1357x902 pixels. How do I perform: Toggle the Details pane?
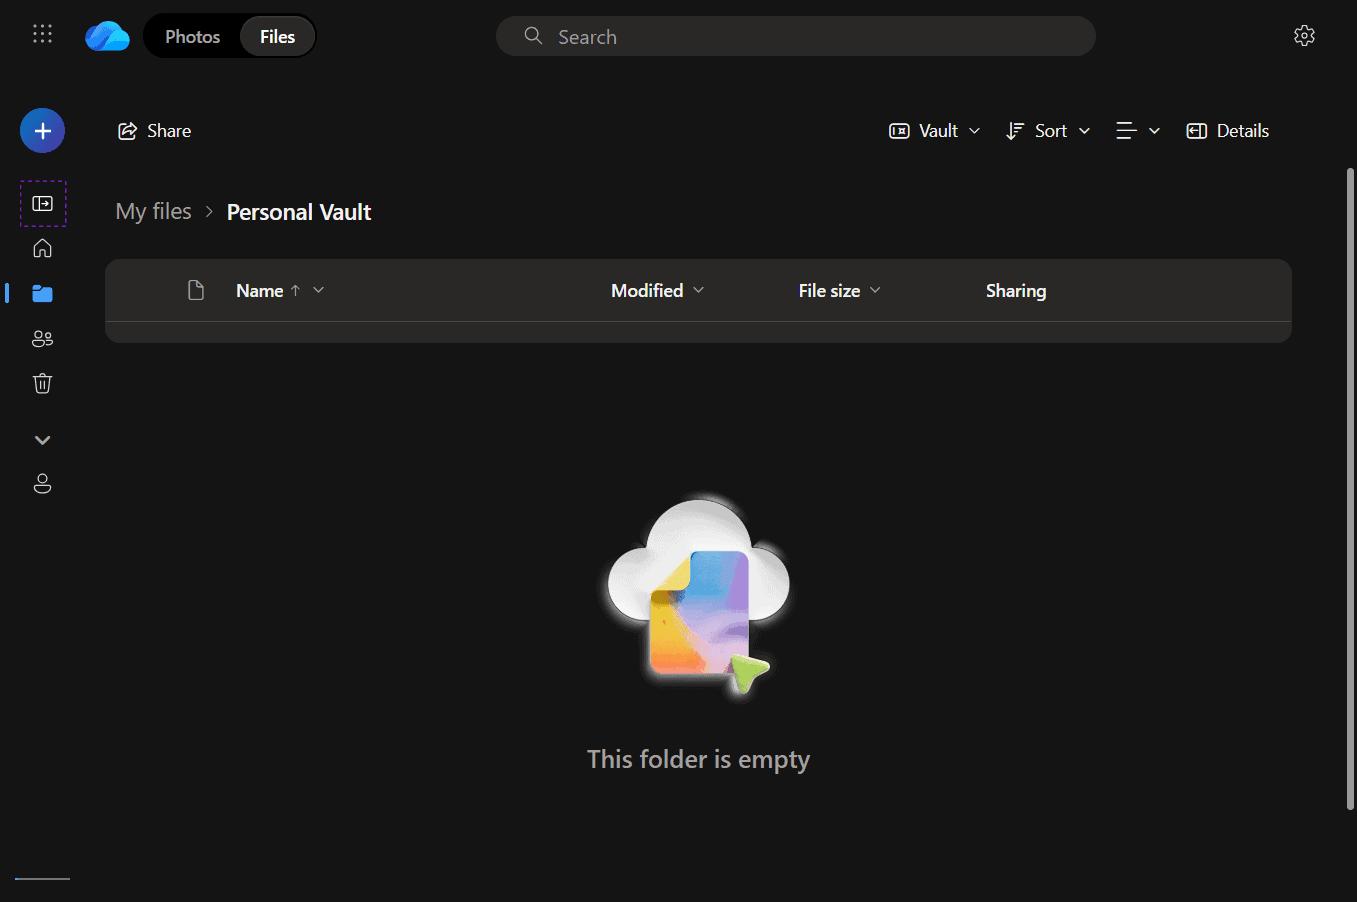point(1227,131)
